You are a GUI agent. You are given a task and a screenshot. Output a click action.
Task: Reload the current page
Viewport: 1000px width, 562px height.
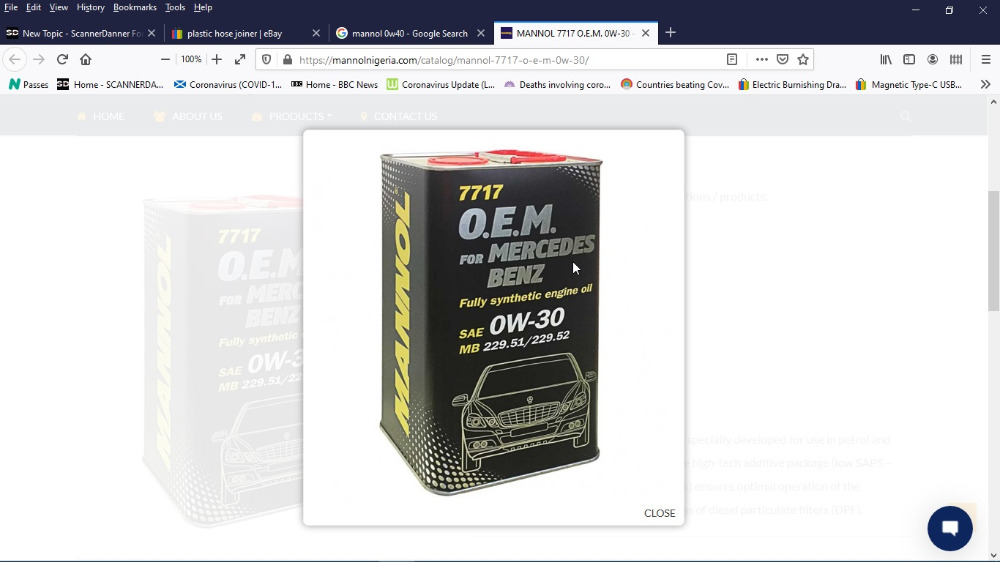62,59
